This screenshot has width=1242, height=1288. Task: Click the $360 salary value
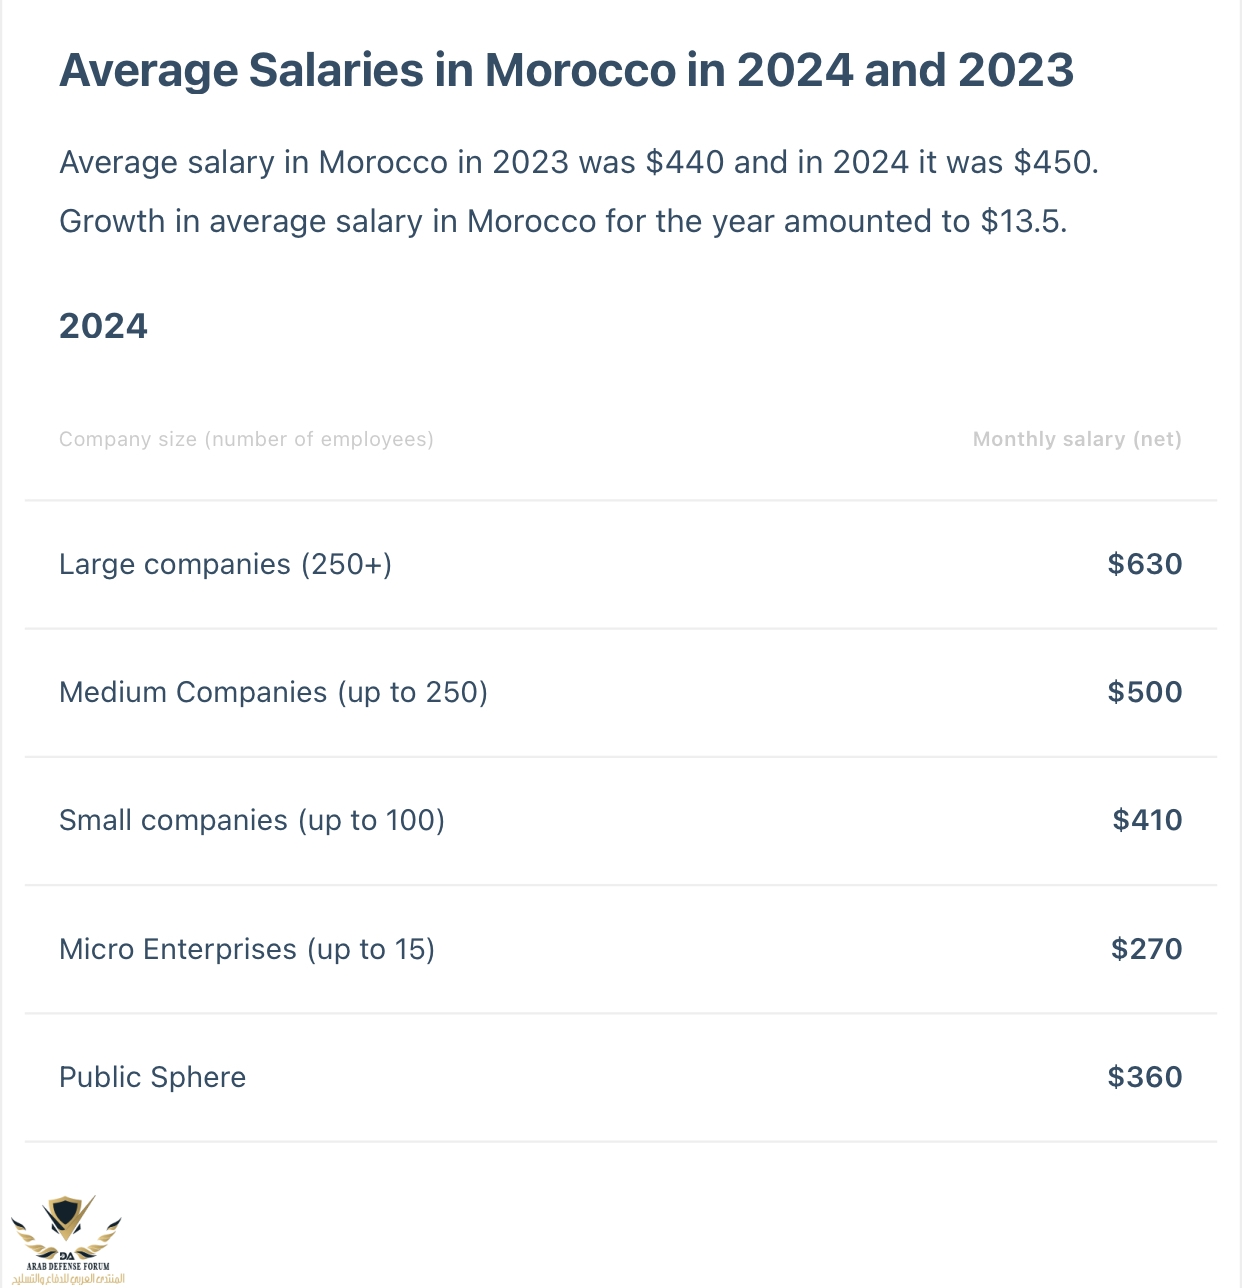click(1144, 1077)
